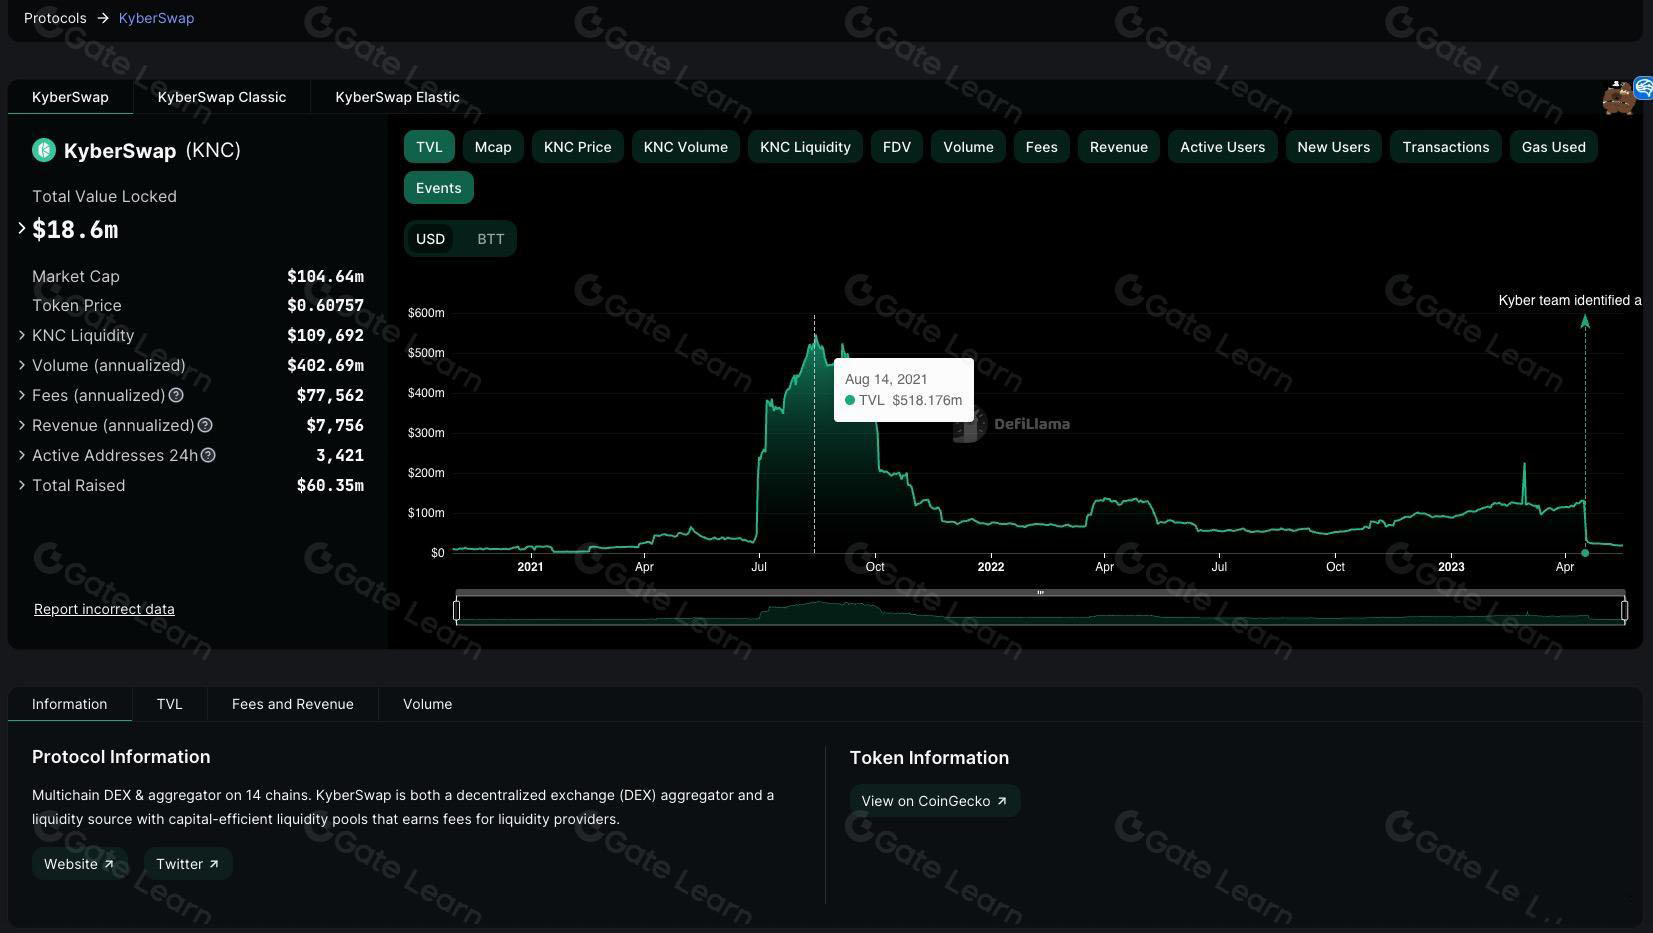This screenshot has width=1653, height=933.
Task: Click the right handle of chart range slider
Action: click(x=1624, y=609)
